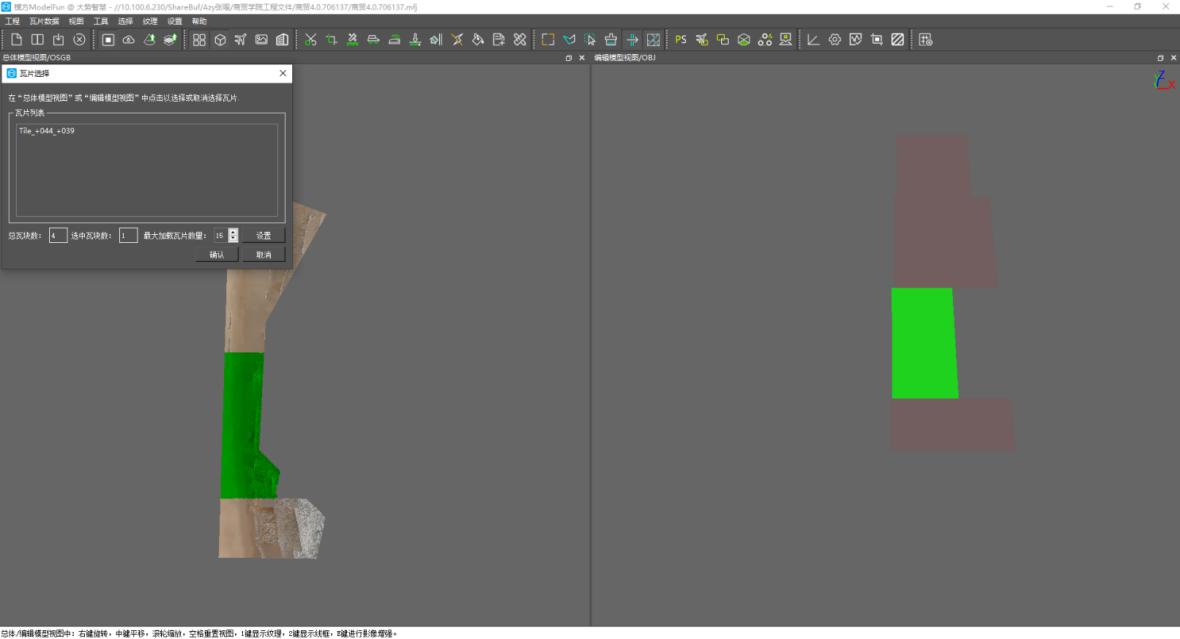Image resolution: width=1180 pixels, height=639 pixels.
Task: Float the OBJ edit view panel
Action: (1160, 58)
